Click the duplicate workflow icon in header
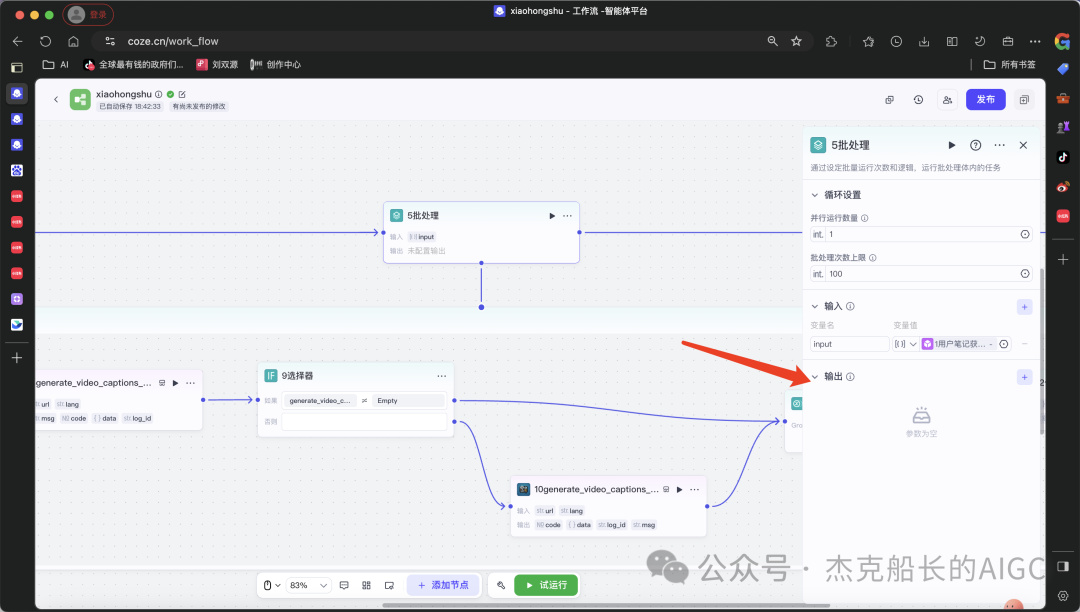The image size is (1080, 612). pos(889,100)
